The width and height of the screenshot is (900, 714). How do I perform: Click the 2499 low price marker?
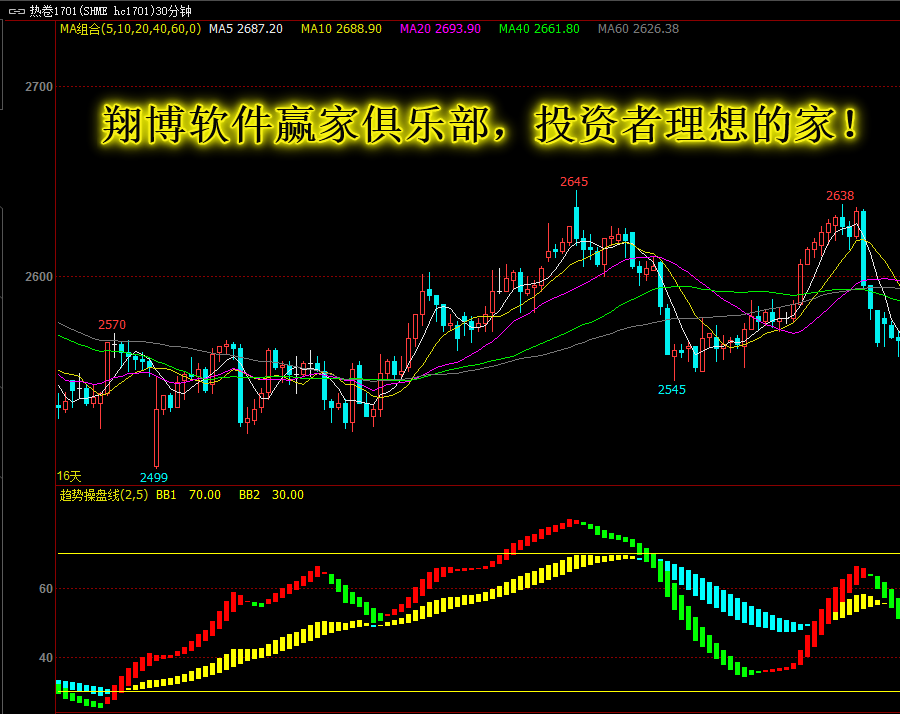154,478
